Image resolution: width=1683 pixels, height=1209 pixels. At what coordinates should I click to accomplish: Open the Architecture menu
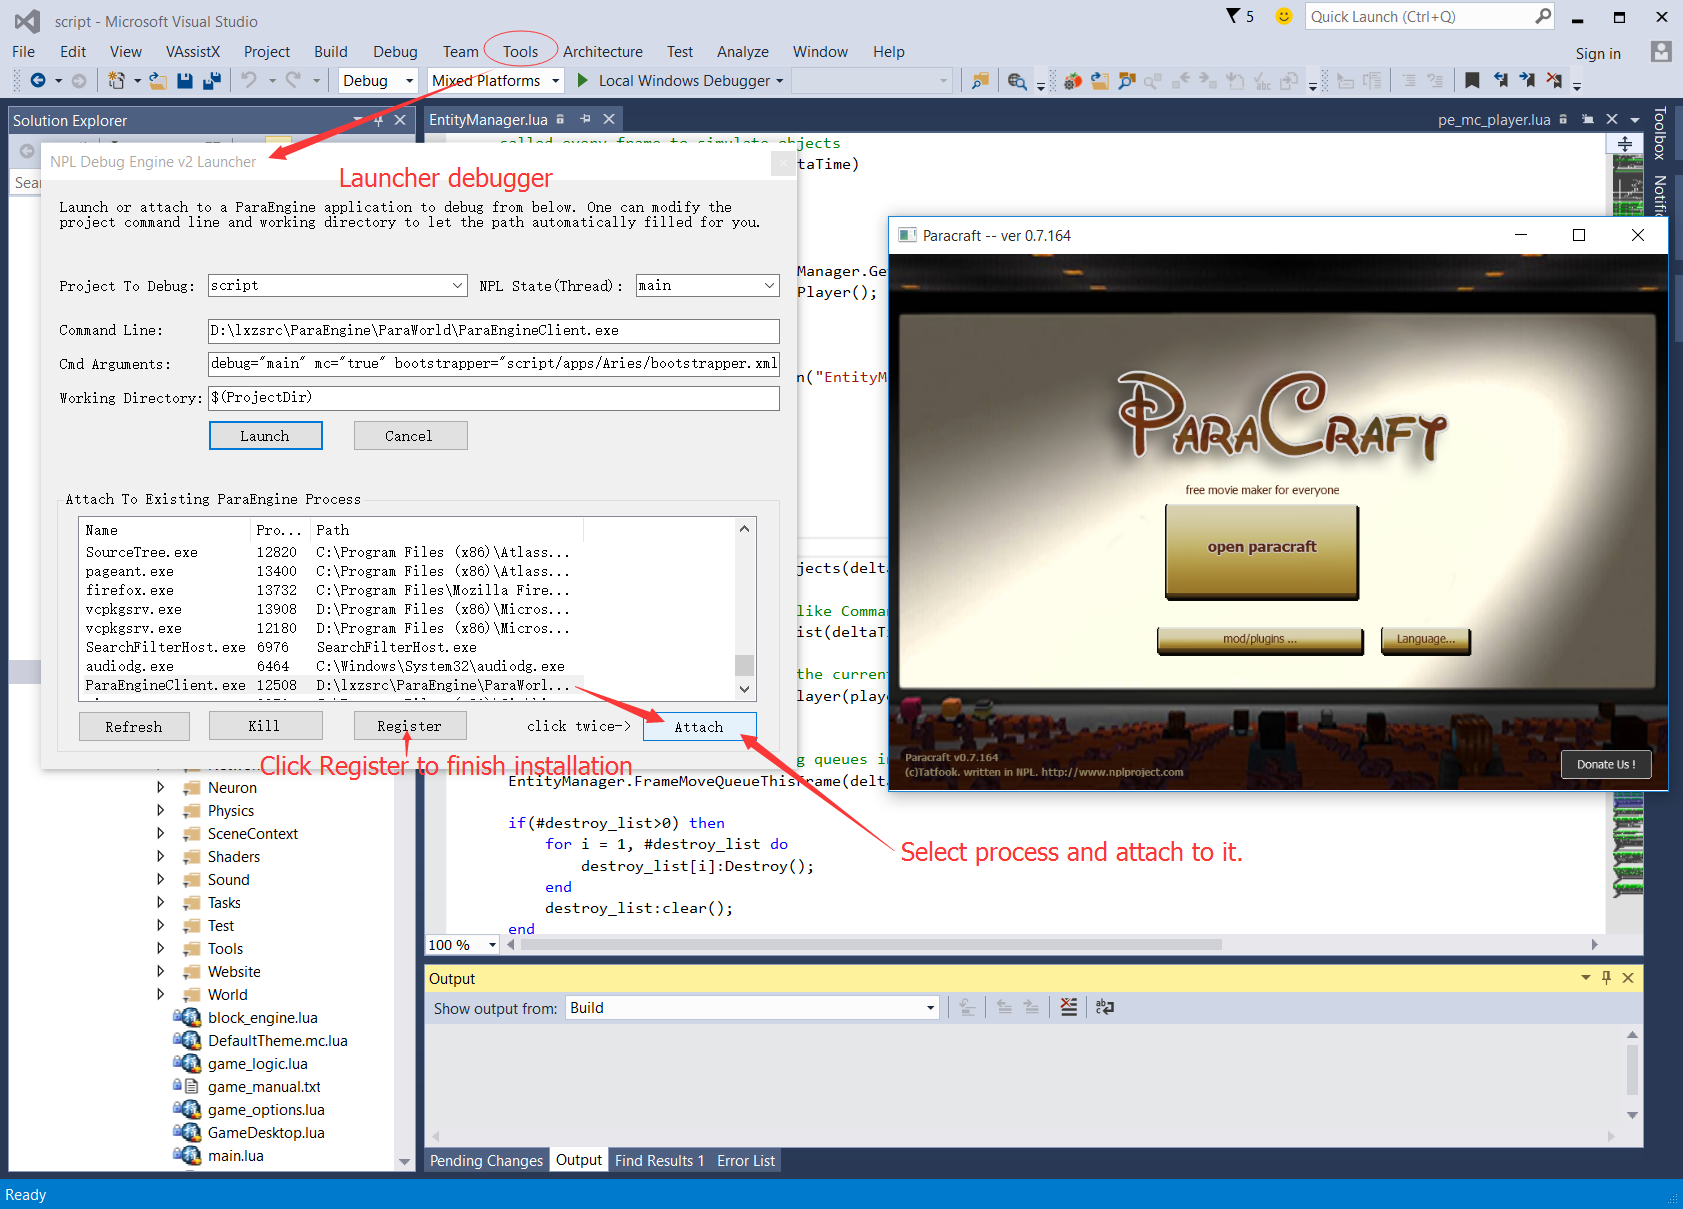(x=603, y=52)
